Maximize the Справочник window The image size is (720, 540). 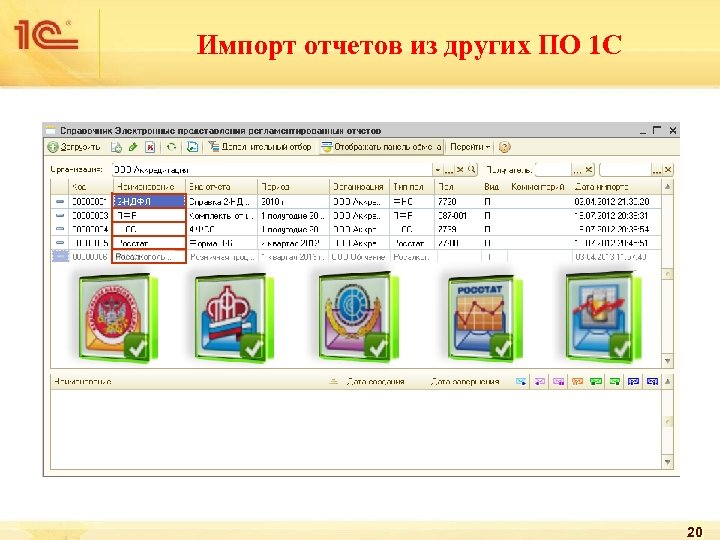(x=657, y=130)
